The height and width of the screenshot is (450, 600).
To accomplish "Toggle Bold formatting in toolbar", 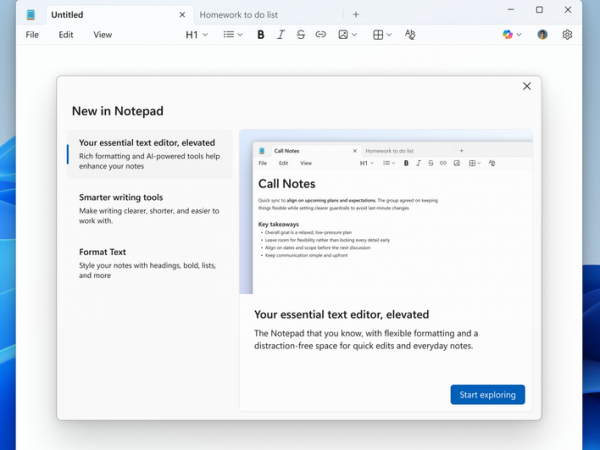I will coord(261,35).
